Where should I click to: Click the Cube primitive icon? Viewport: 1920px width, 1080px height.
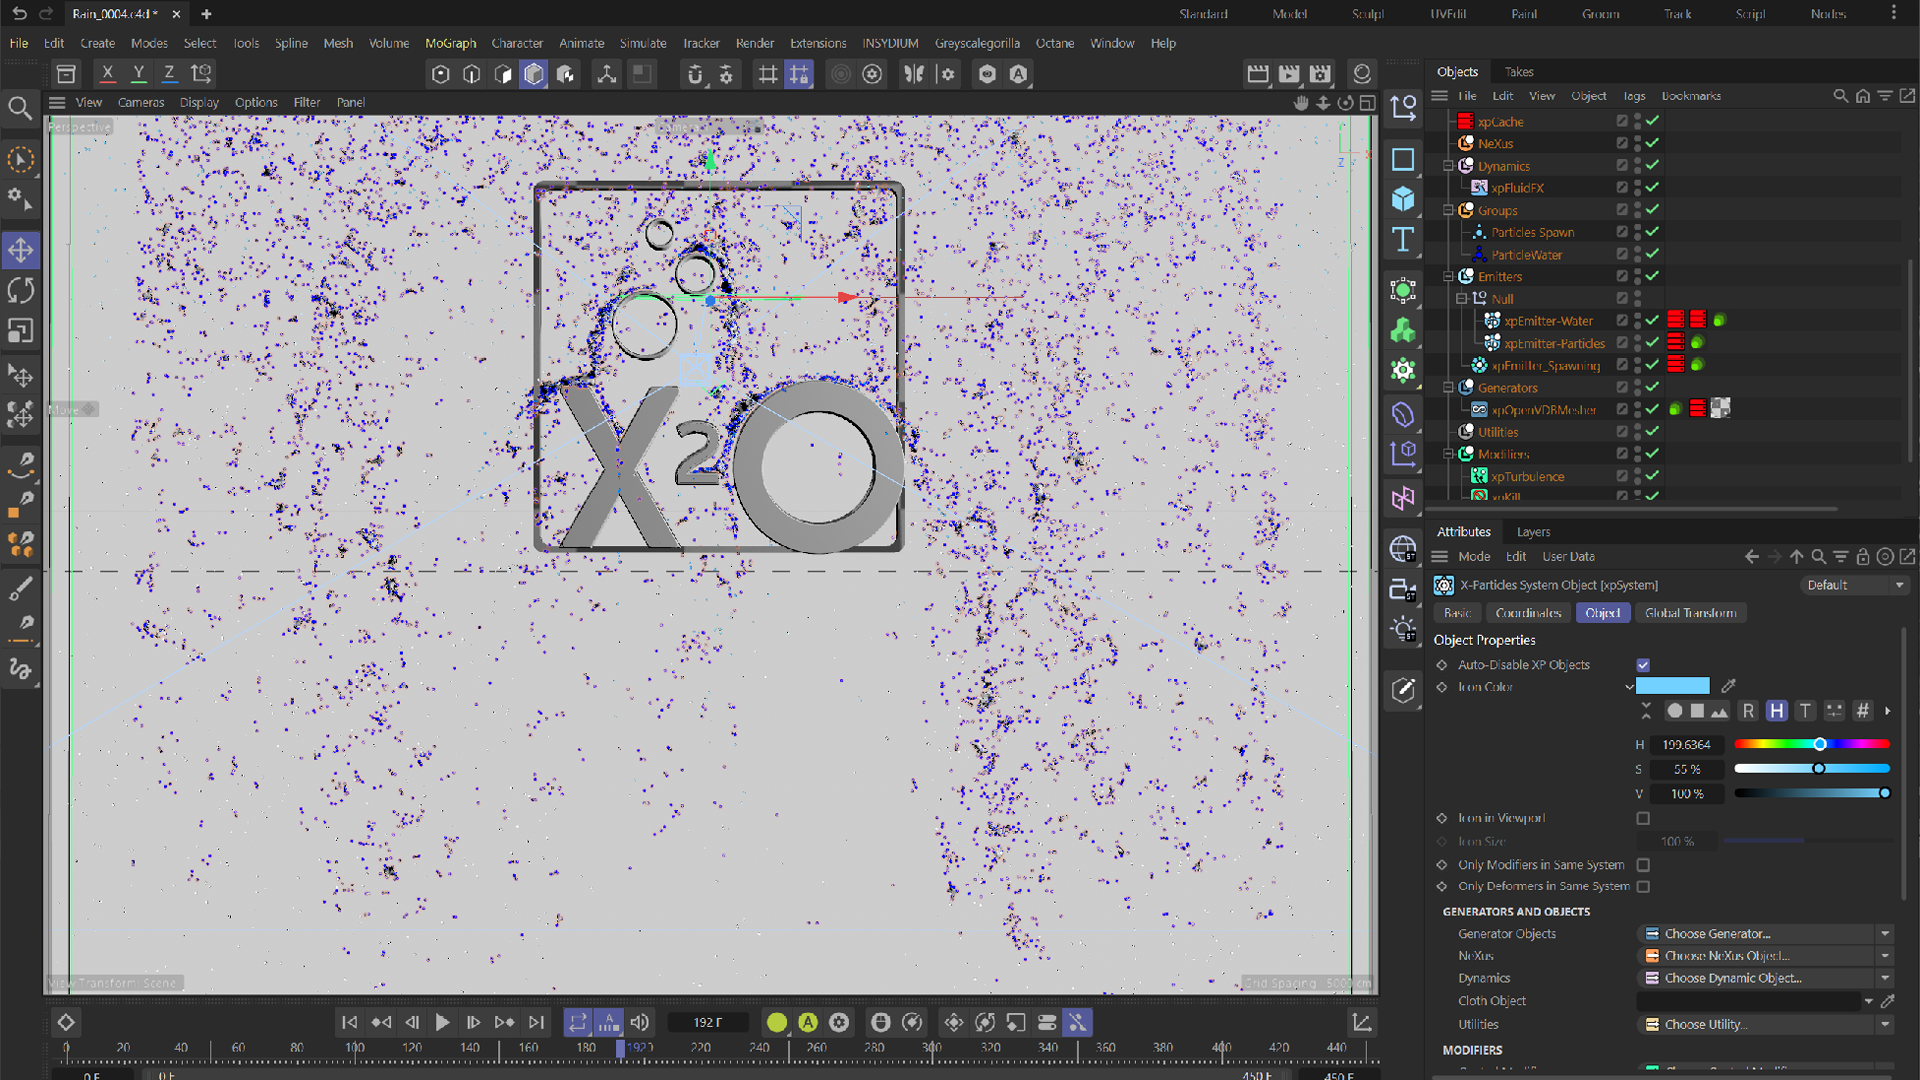1403,199
